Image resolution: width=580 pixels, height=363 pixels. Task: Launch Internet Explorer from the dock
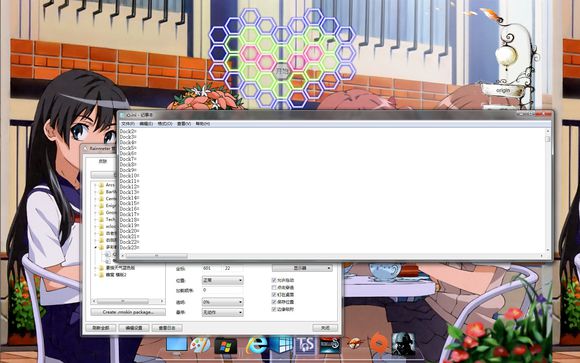coord(257,345)
